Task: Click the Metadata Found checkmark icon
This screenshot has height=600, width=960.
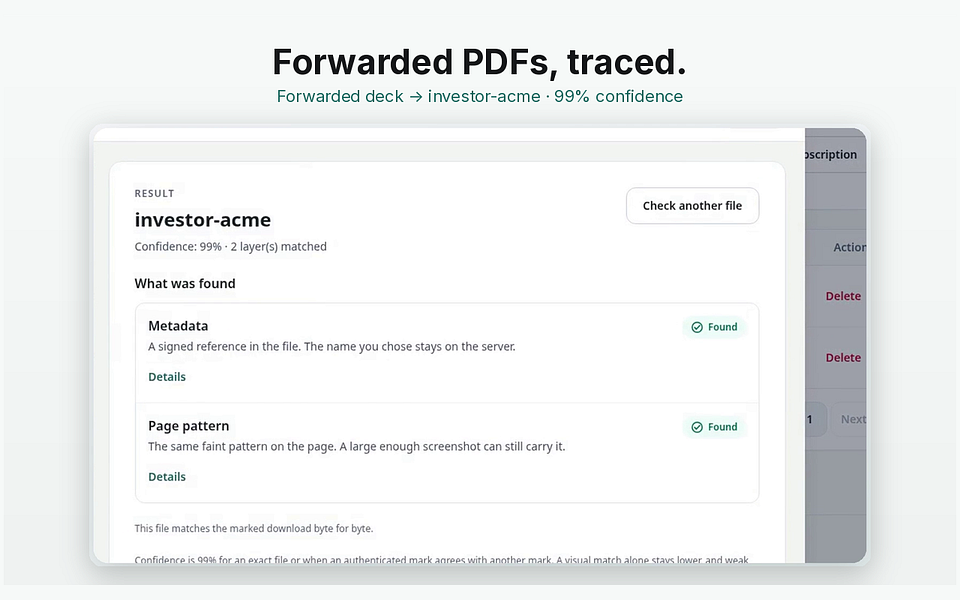Action: (x=697, y=327)
